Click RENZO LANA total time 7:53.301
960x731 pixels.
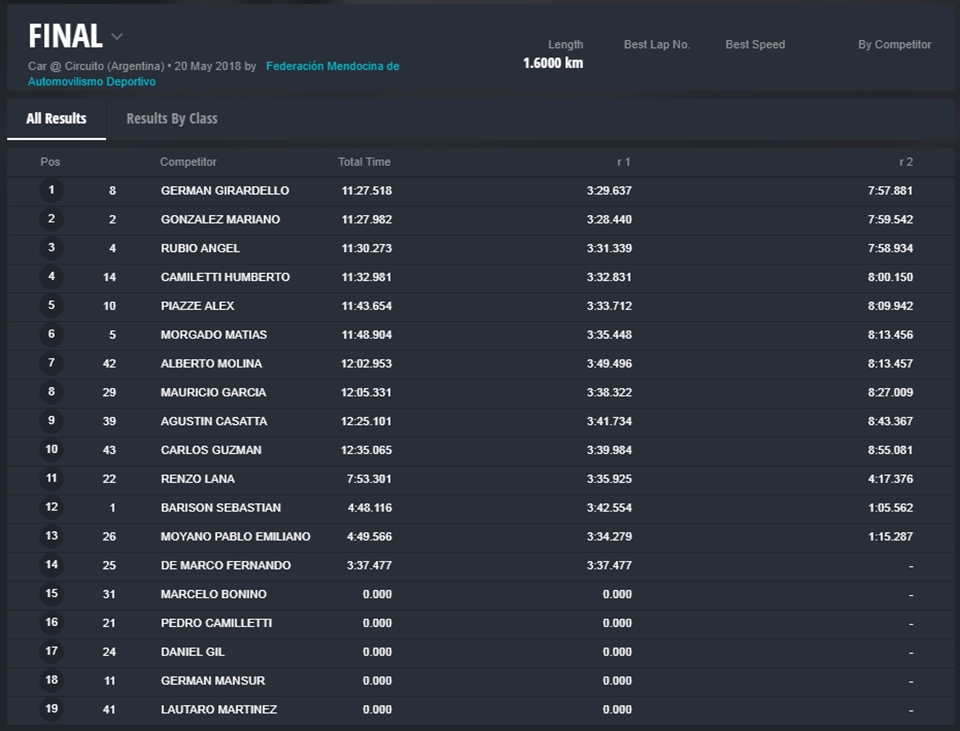tap(366, 479)
